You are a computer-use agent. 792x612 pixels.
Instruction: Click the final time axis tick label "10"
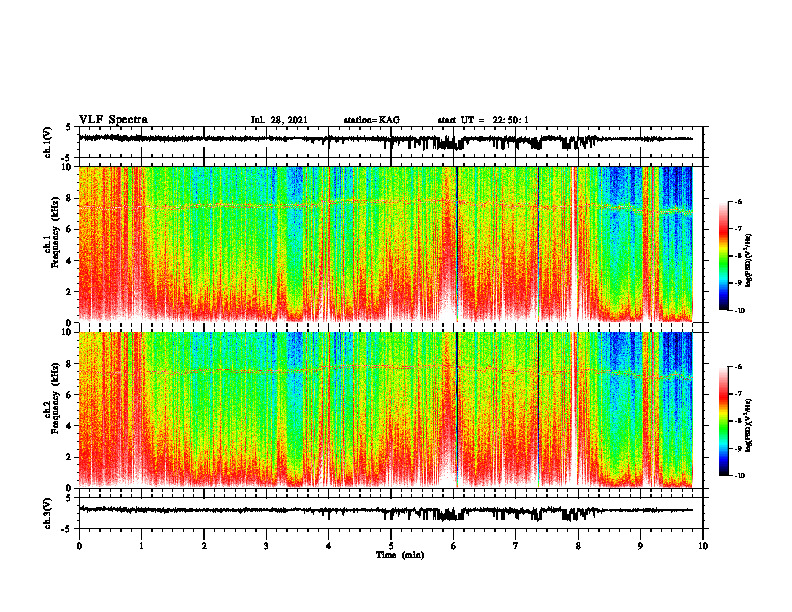(x=703, y=546)
